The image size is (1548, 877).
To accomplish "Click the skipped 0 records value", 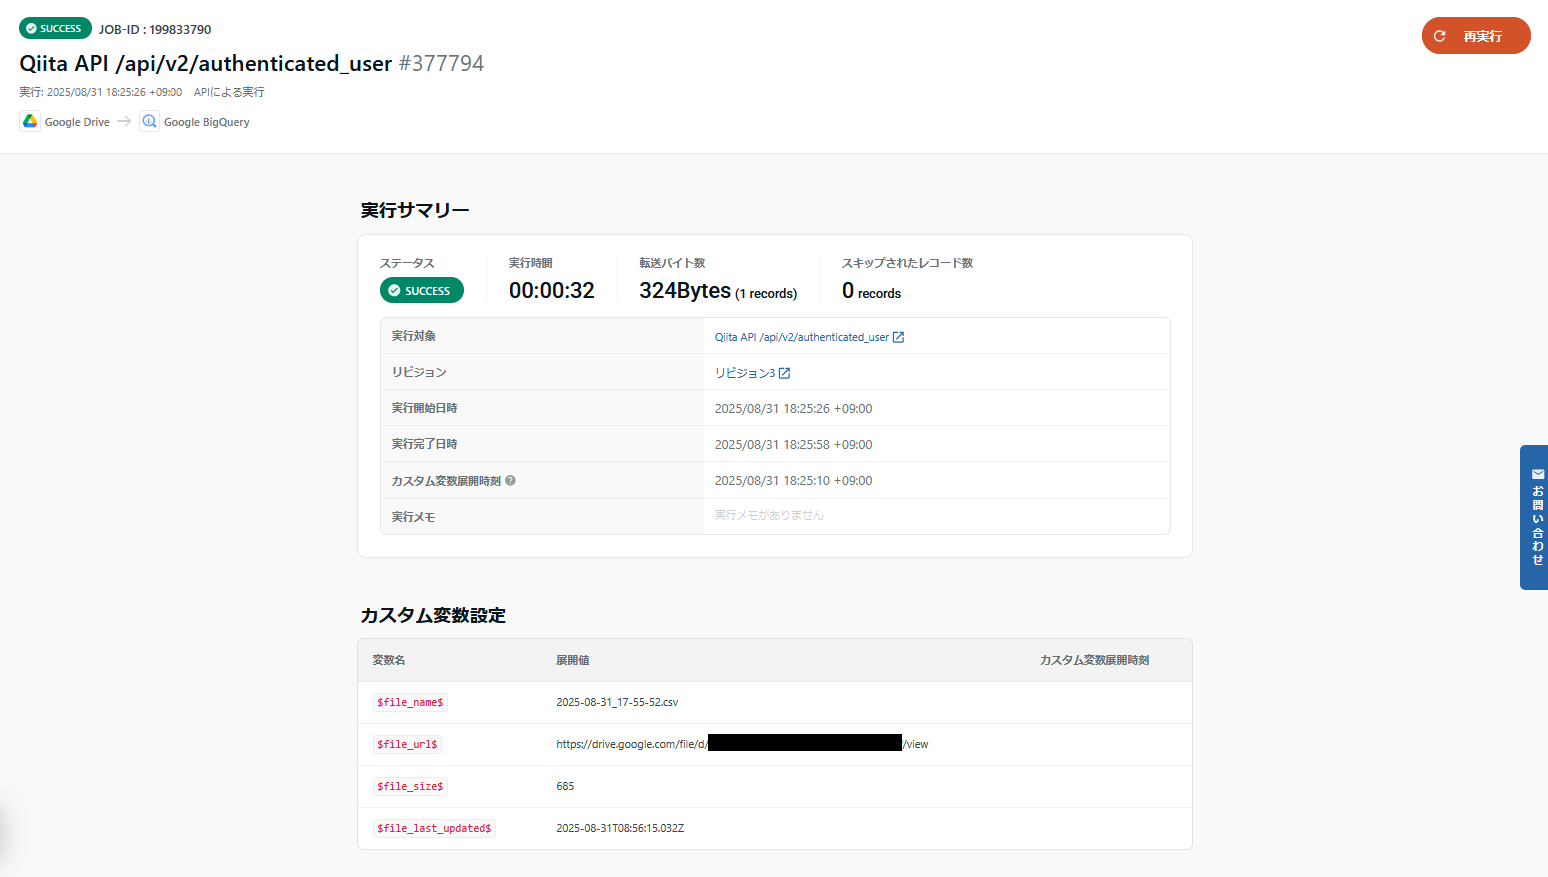I will (871, 291).
